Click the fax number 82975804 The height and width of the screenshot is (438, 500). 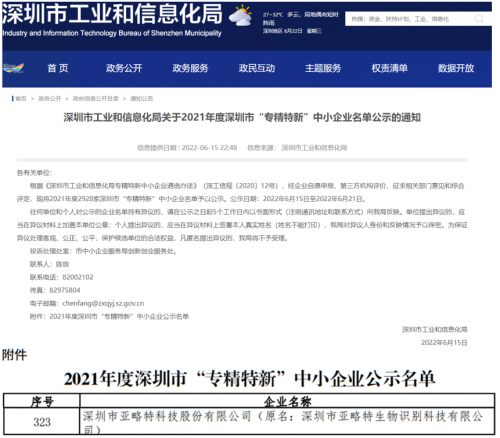[x=65, y=290]
